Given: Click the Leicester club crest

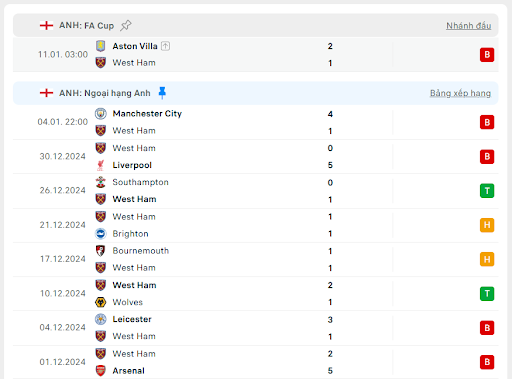Looking at the screenshot, I should tap(101, 319).
